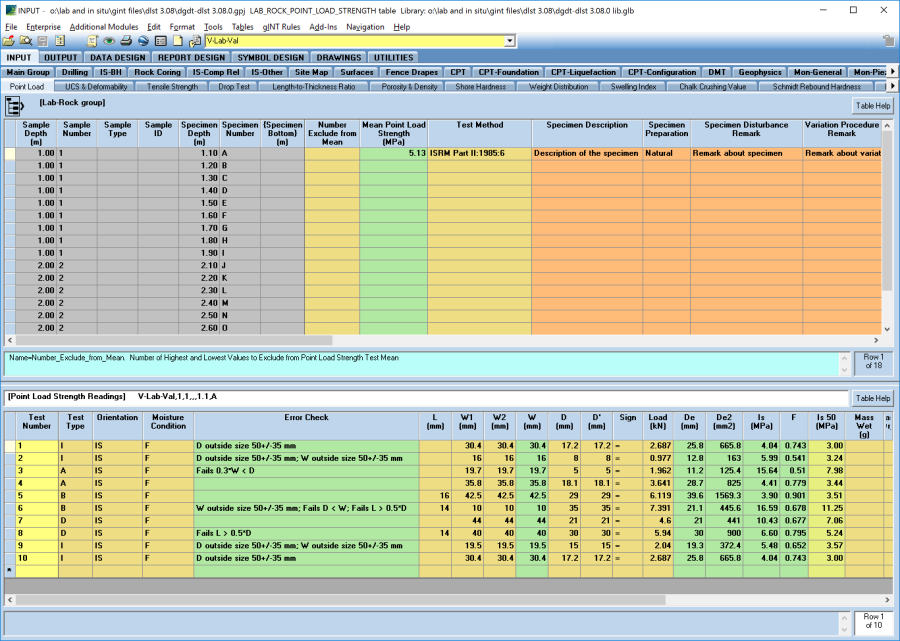Screen dimensions: 900x641
Task: Open the V-Lab-Val dropdown list
Action: pyautogui.click(x=510, y=41)
